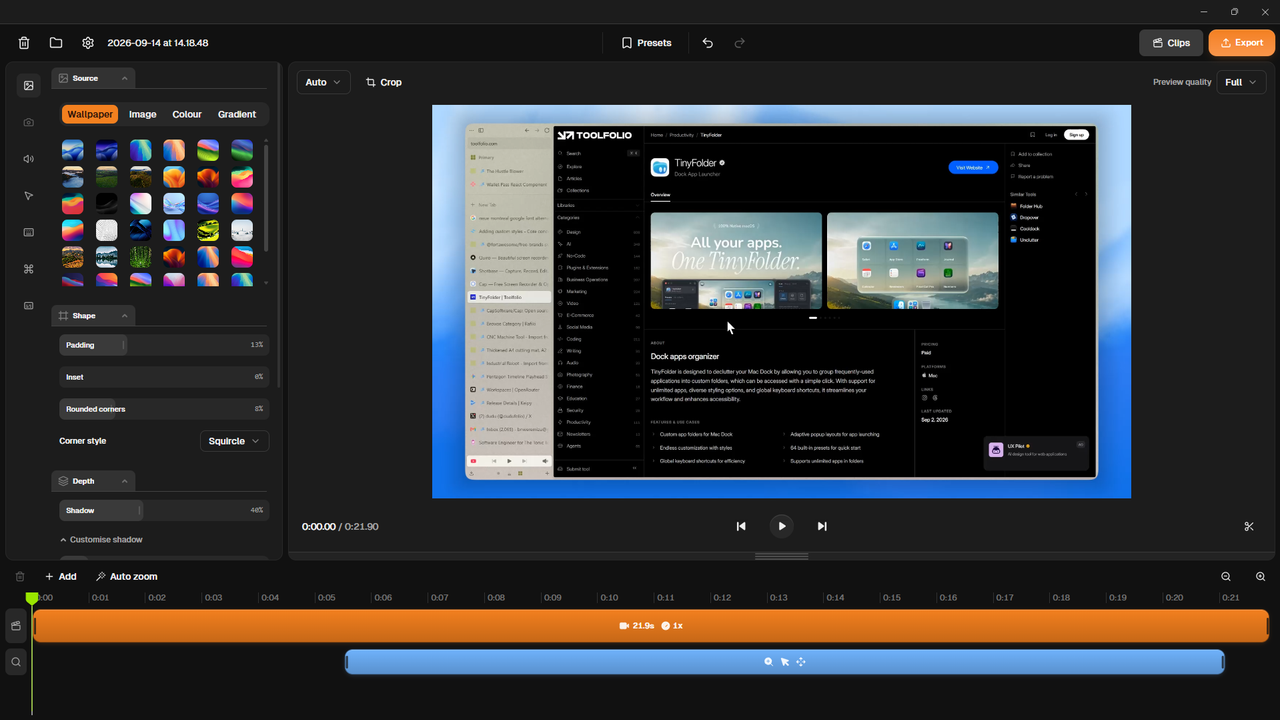Open the Squircle corner style dropdown
Image resolution: width=1280 pixels, height=720 pixels.
pos(234,441)
